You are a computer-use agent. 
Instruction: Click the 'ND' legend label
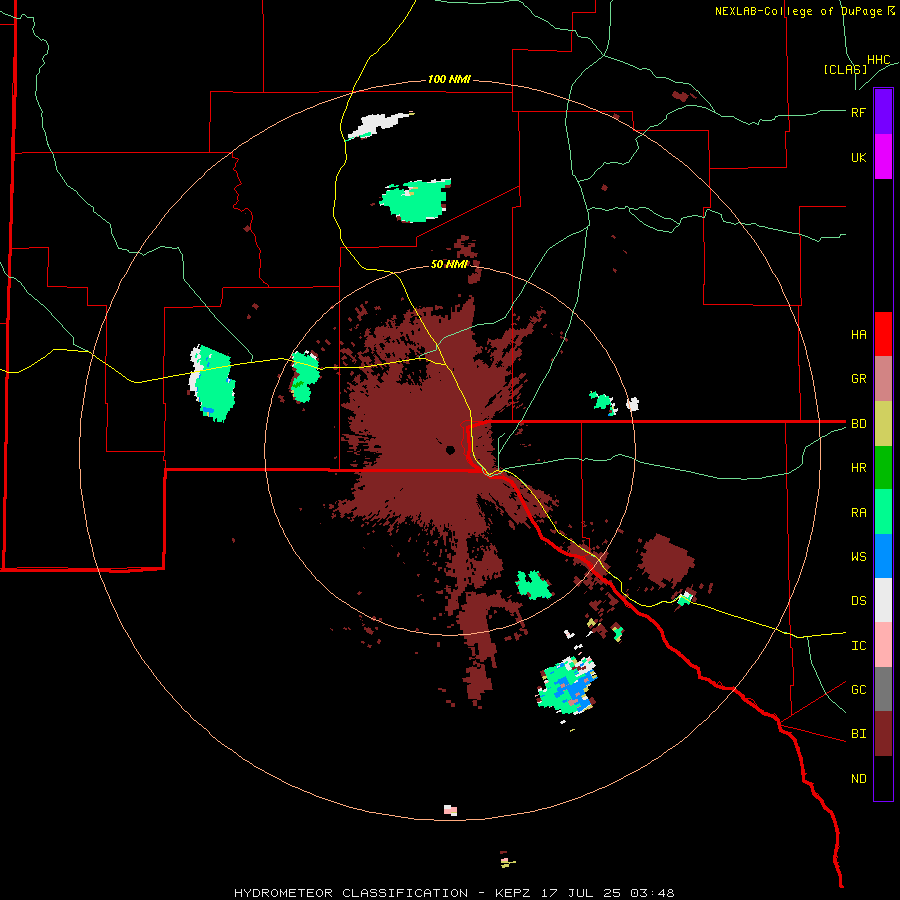tap(858, 779)
